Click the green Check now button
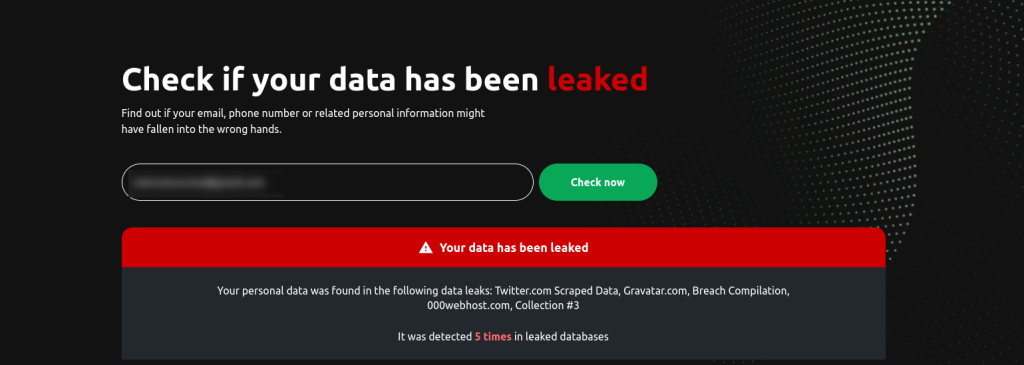 point(598,182)
